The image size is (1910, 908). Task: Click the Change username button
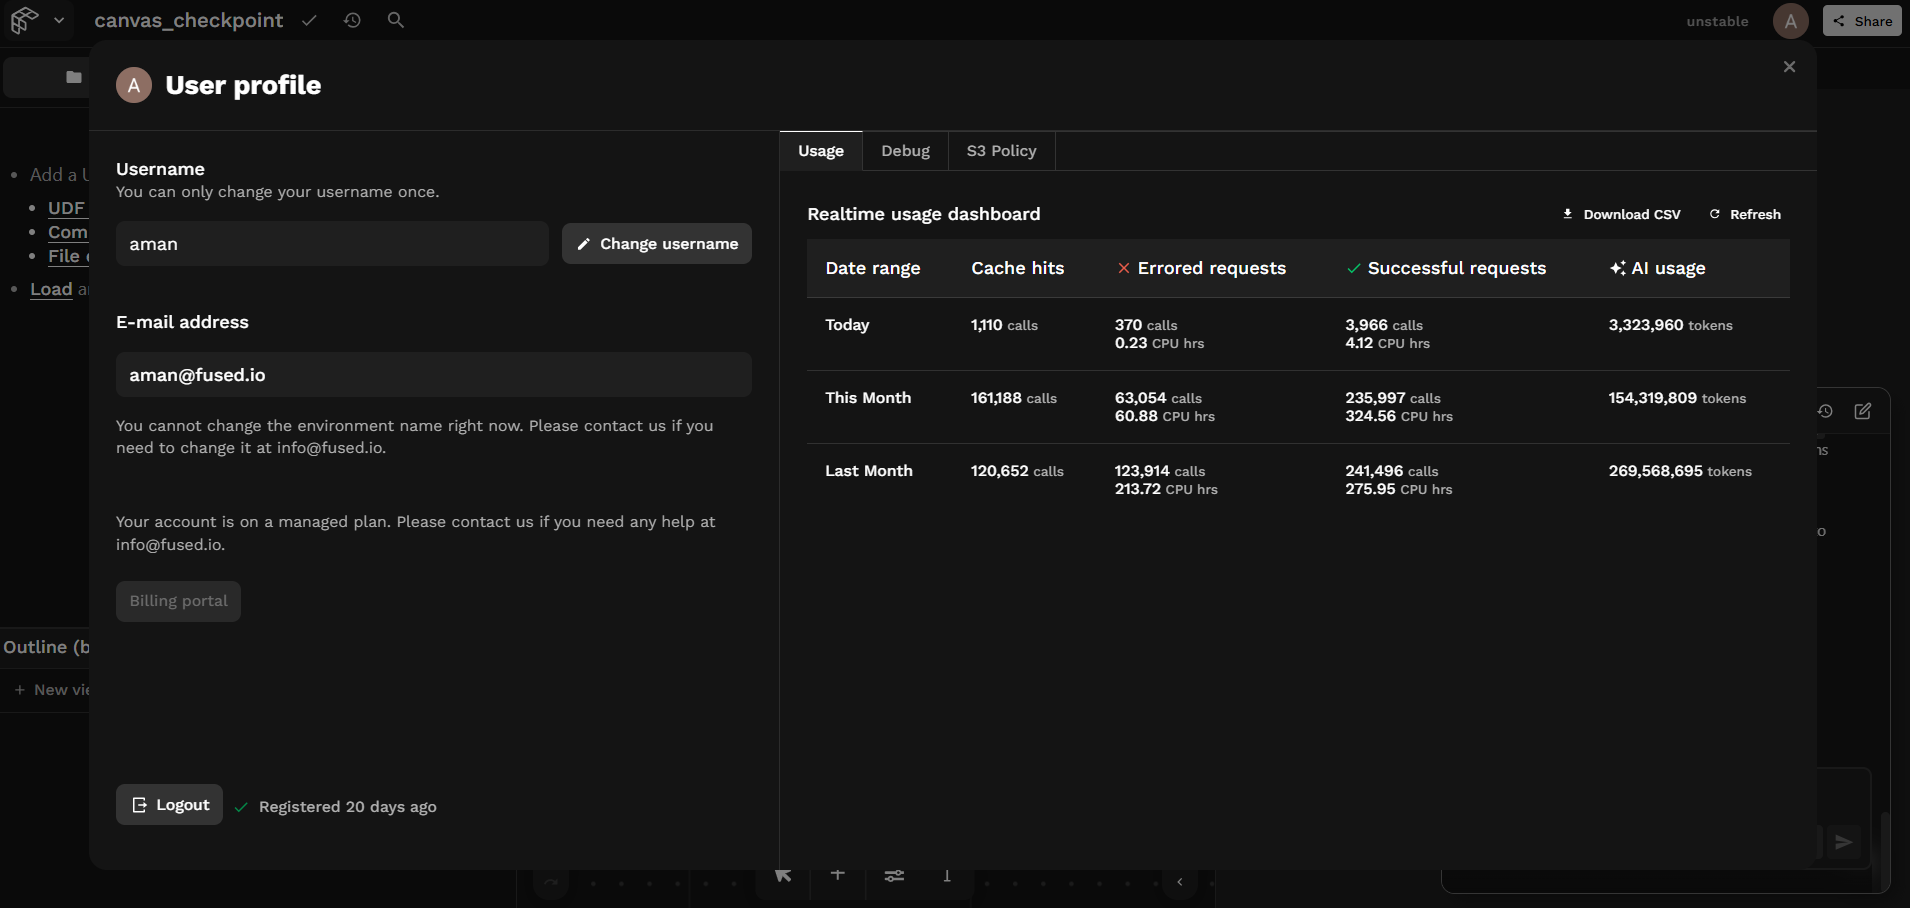657,243
